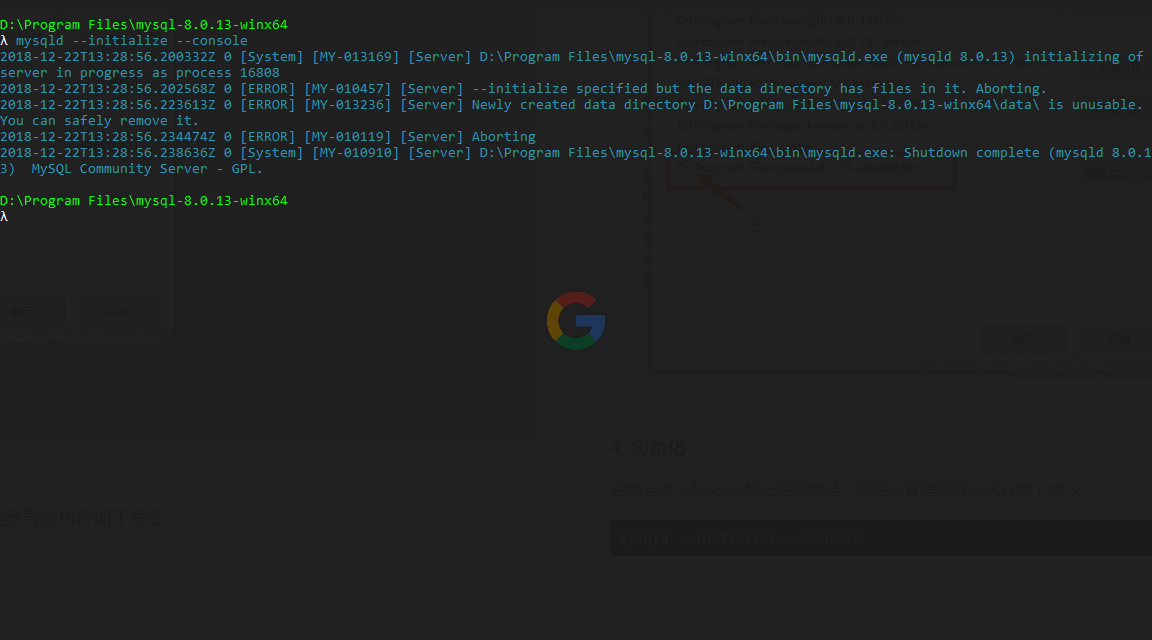Click [ERROR] tag on the MY-013236 line

[x=268, y=104]
